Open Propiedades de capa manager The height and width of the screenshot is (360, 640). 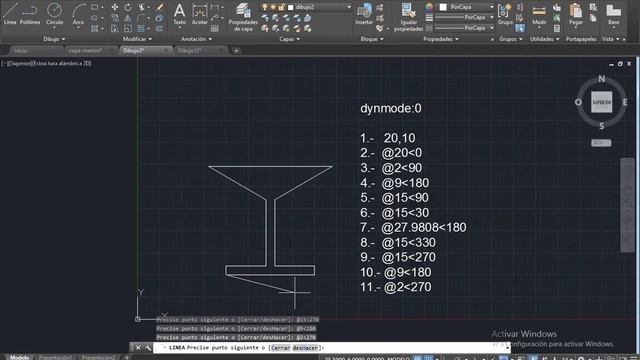[243, 17]
